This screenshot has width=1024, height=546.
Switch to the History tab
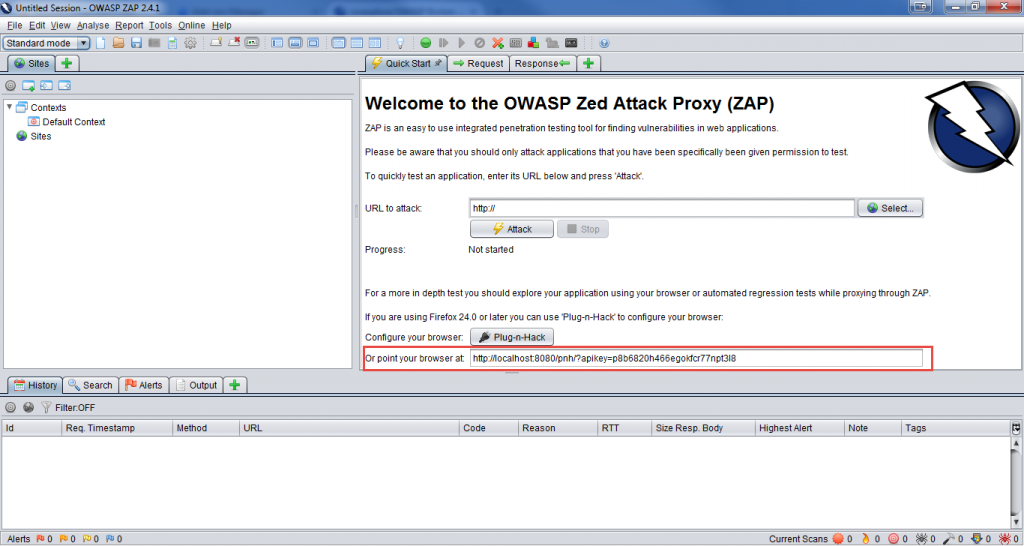[36, 385]
